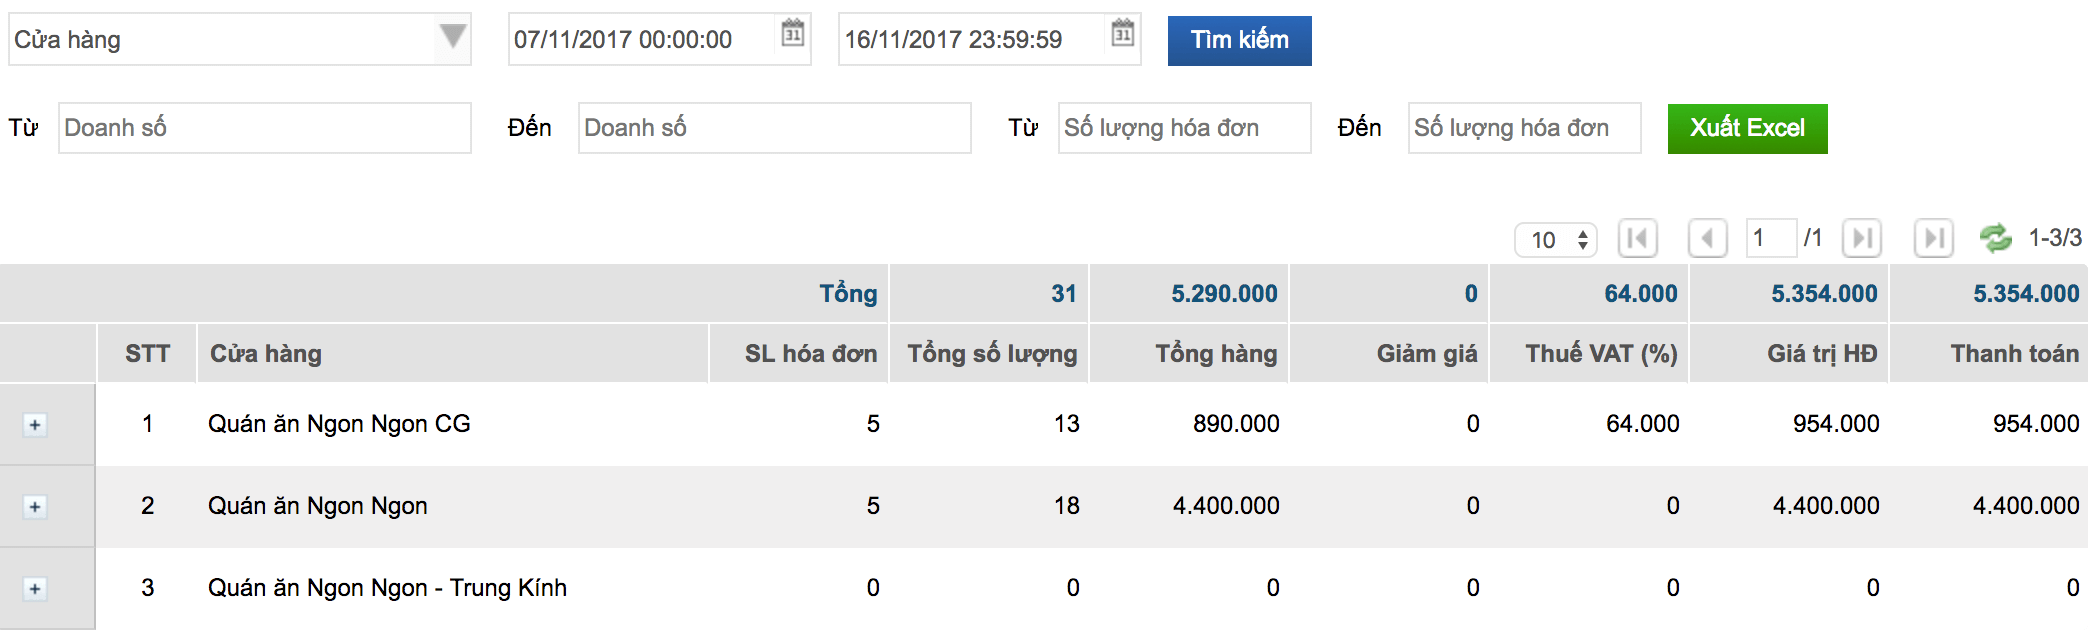Click the Doanh số upper limit field
Screen dimensions: 2096x638
[x=774, y=128]
